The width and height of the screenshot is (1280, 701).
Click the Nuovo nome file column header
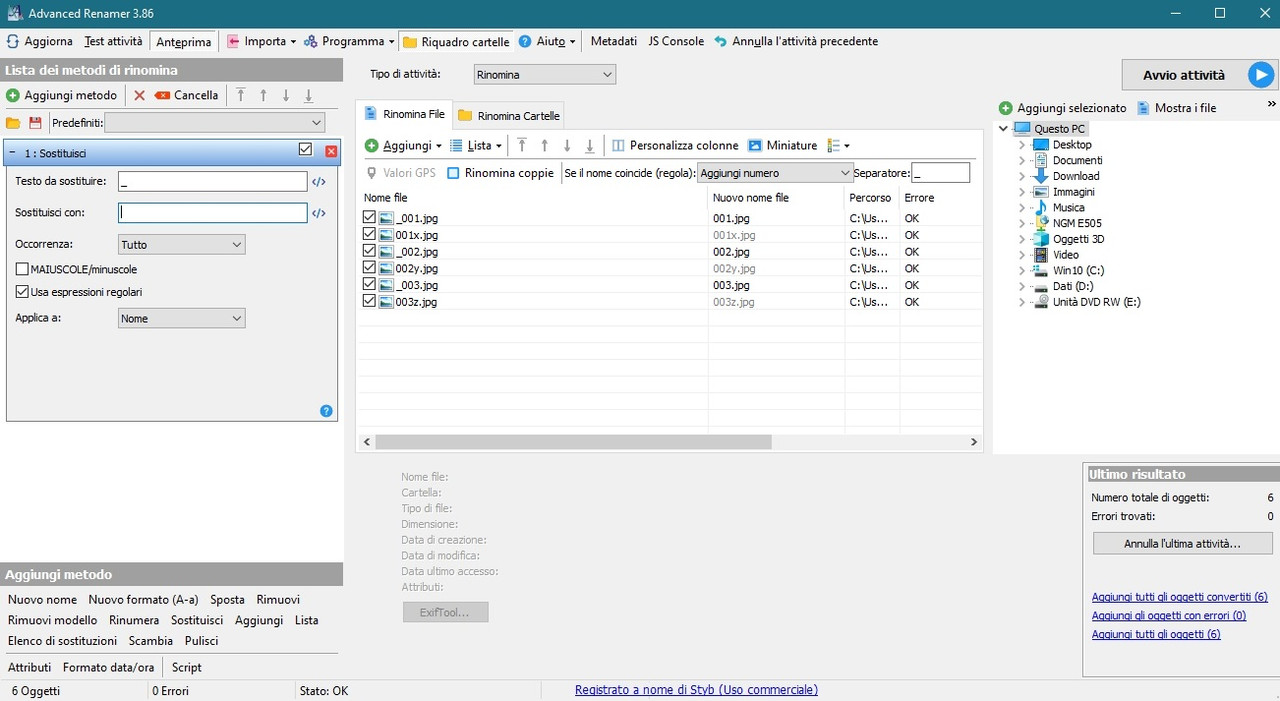pyautogui.click(x=776, y=198)
